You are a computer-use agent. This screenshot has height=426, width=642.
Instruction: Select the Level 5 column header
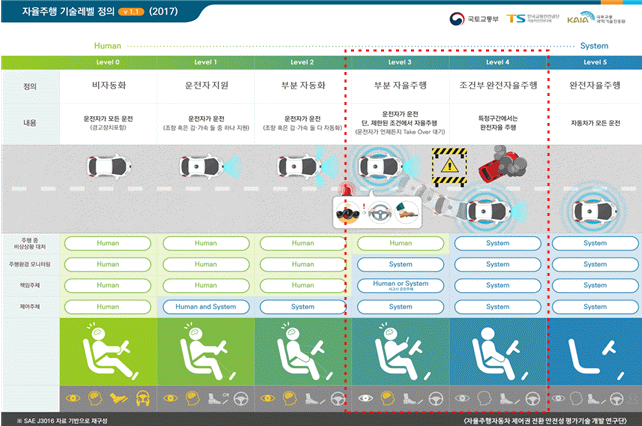595,62
